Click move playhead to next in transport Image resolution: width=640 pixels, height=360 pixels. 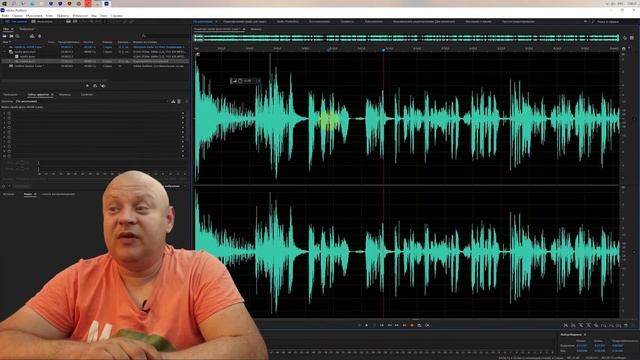pyautogui.click(x=404, y=325)
